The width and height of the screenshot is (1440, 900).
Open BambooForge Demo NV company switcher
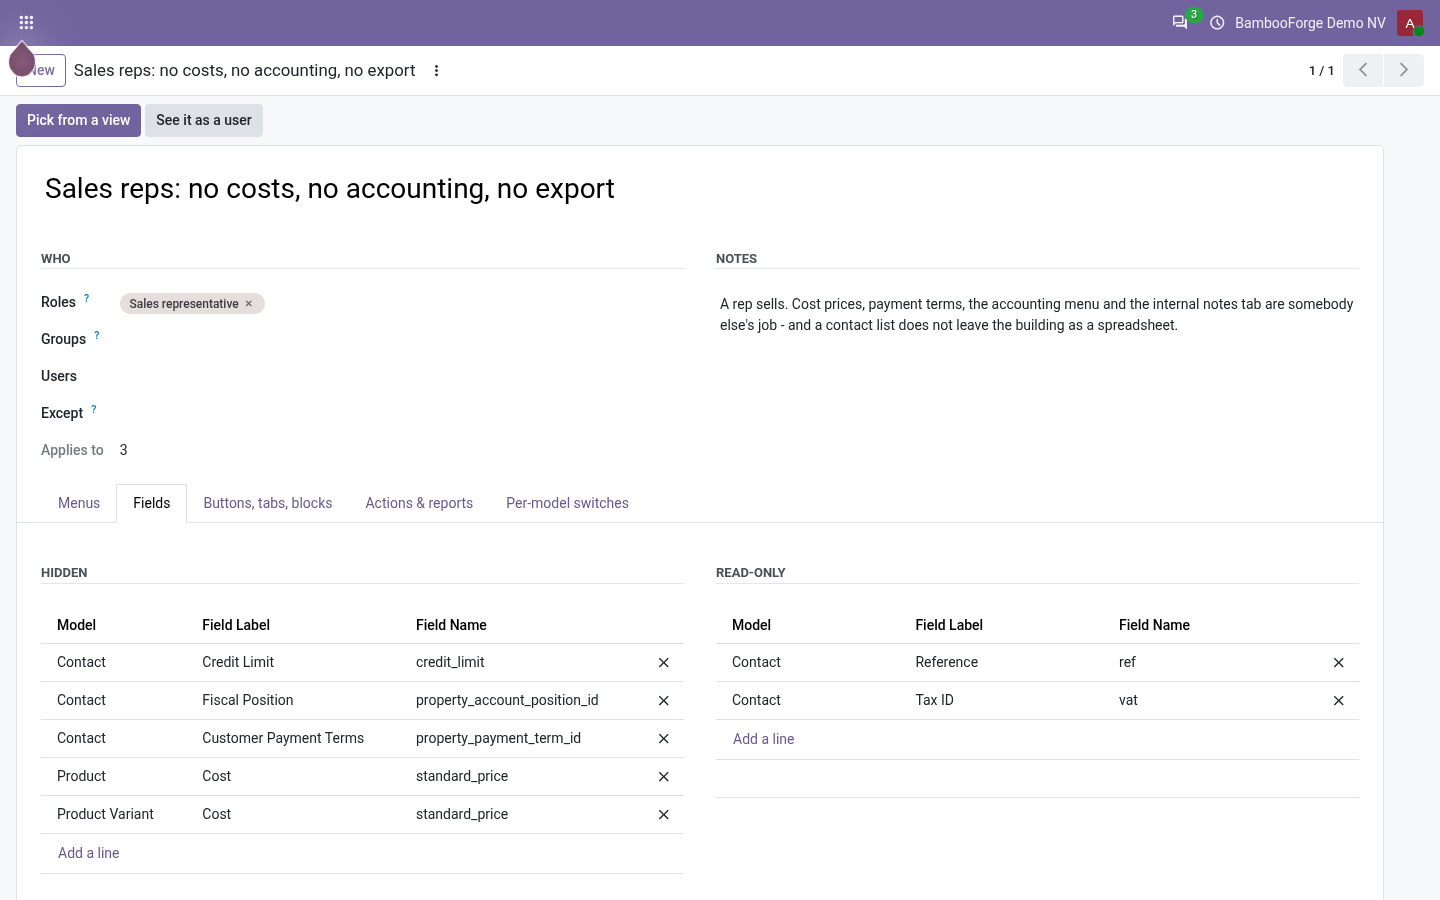(x=1310, y=22)
